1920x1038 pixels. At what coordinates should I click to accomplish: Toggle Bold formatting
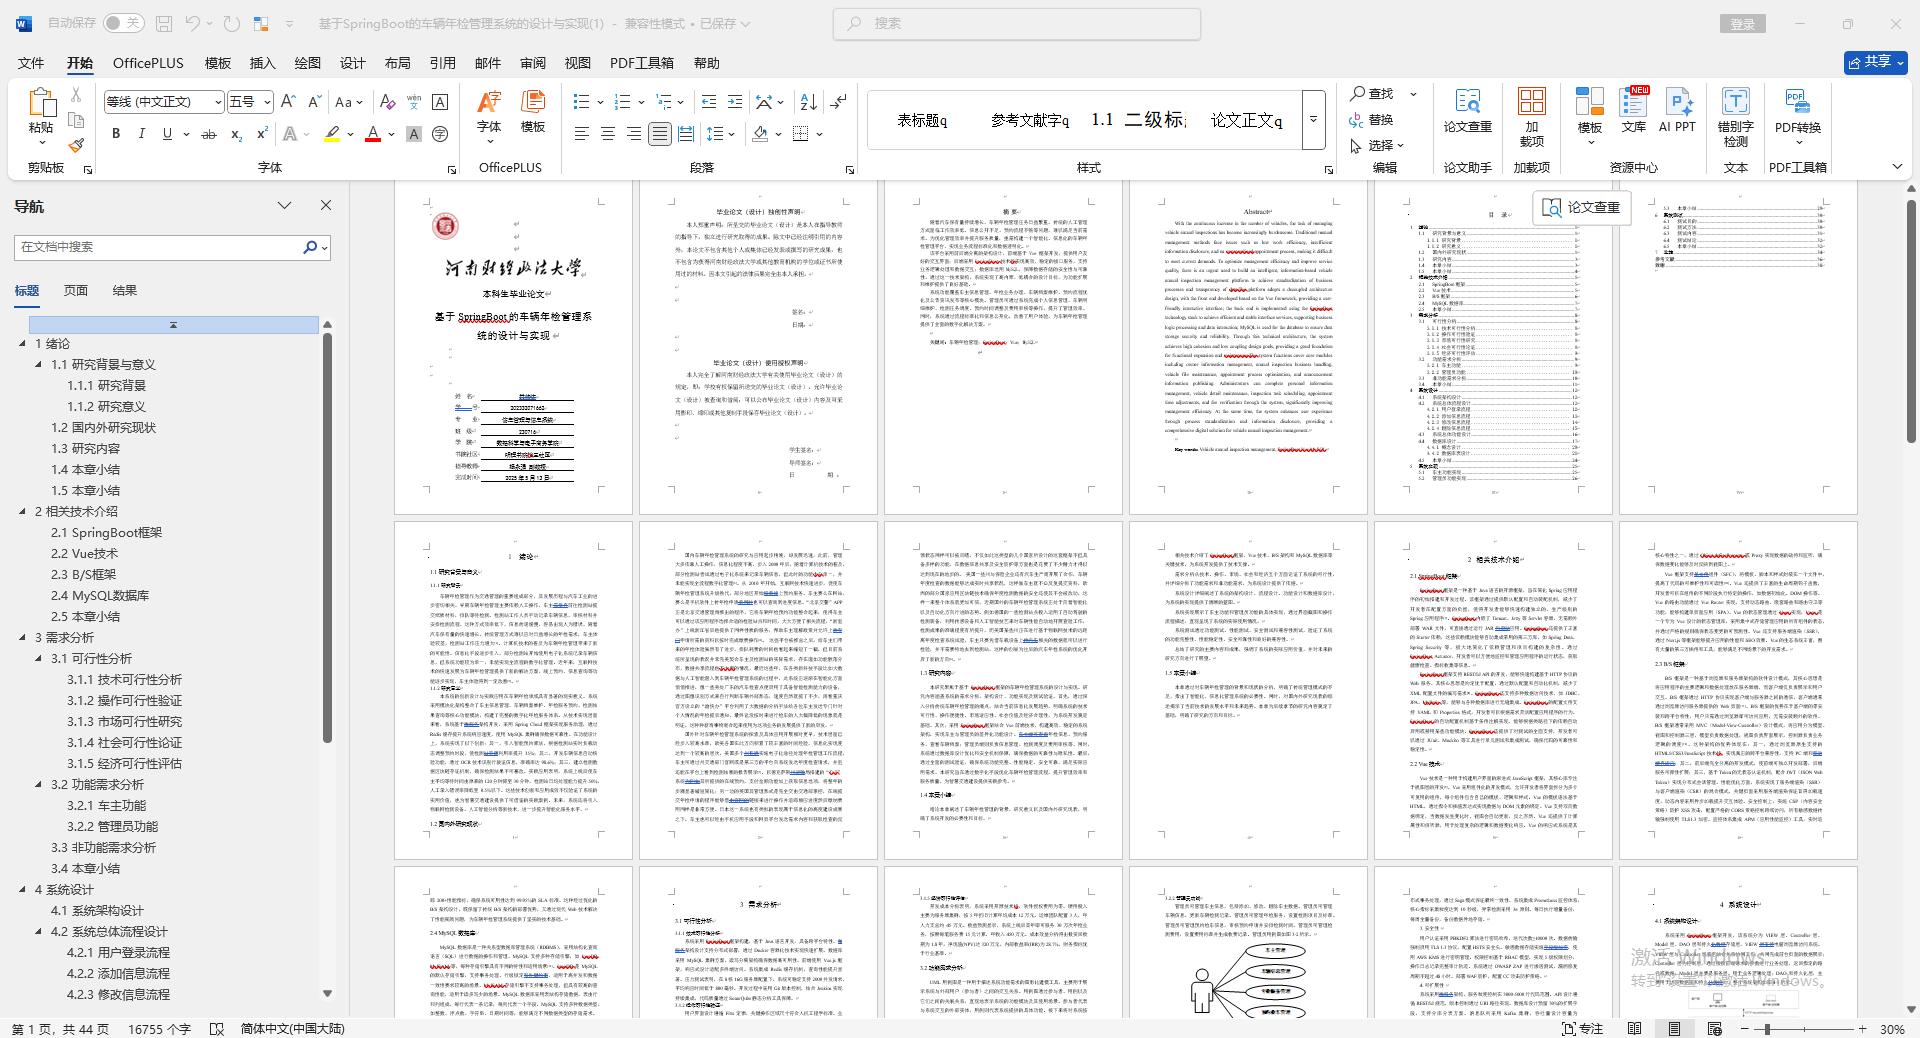(x=116, y=134)
